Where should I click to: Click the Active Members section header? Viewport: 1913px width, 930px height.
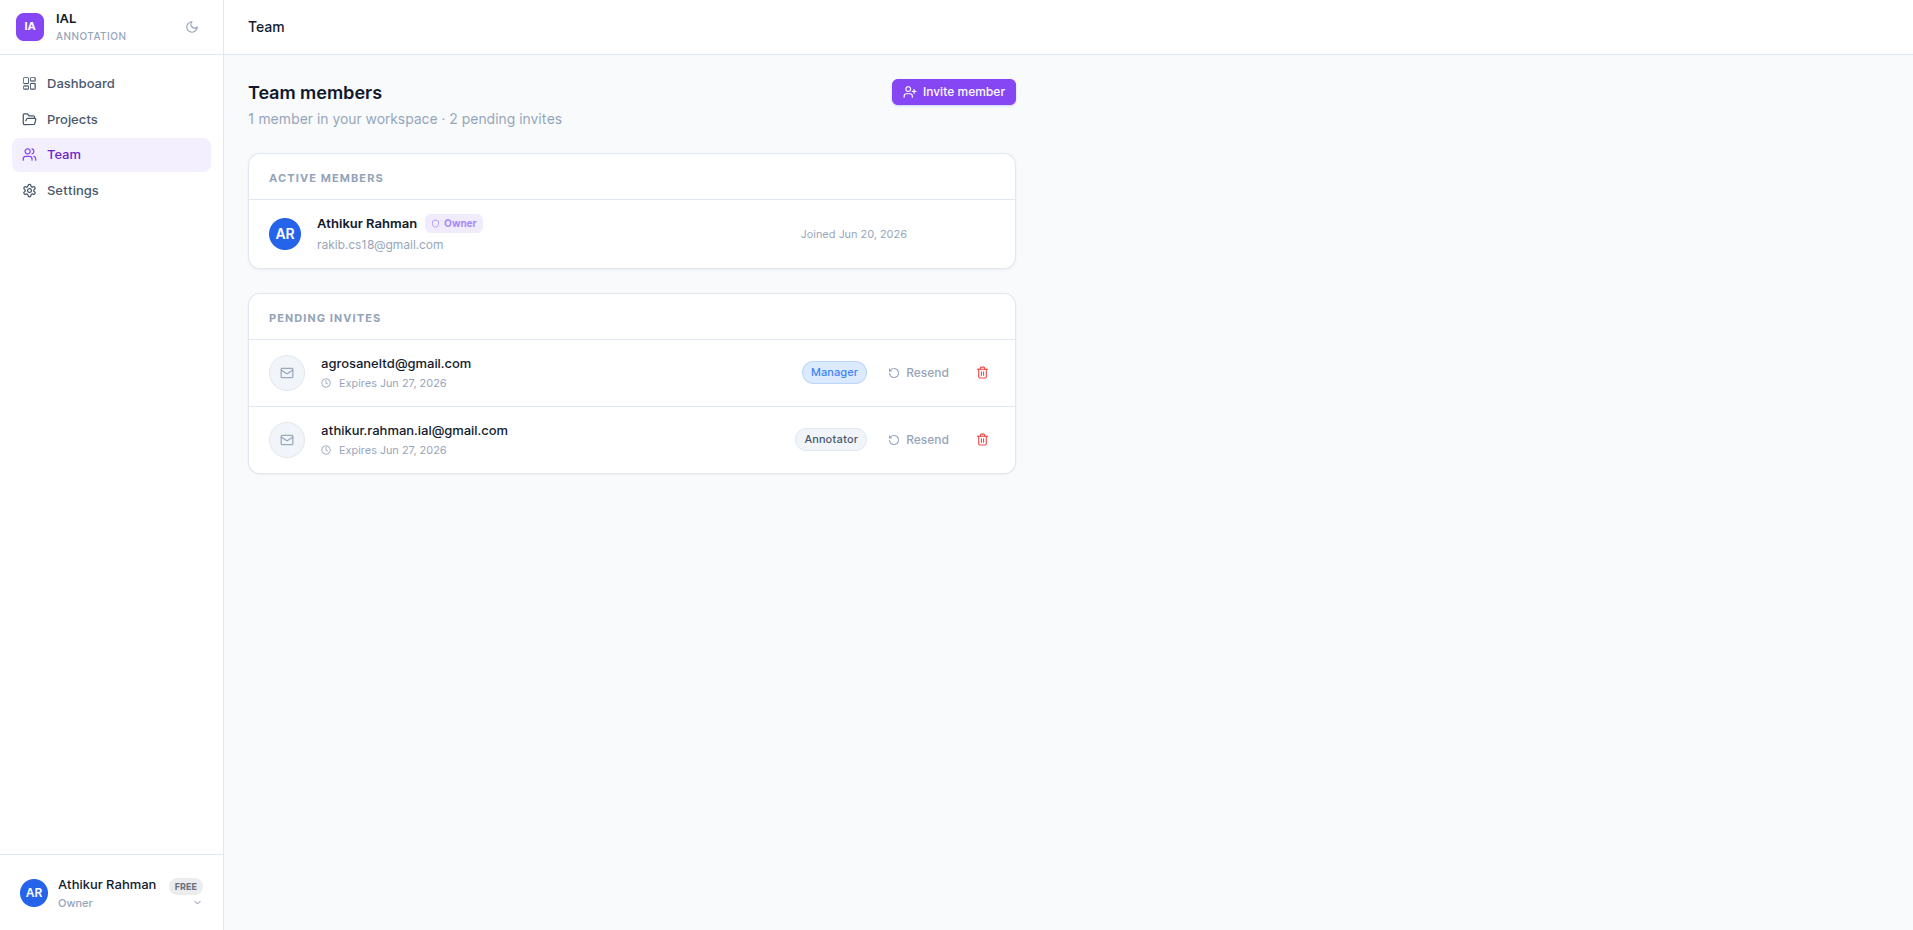(x=326, y=178)
